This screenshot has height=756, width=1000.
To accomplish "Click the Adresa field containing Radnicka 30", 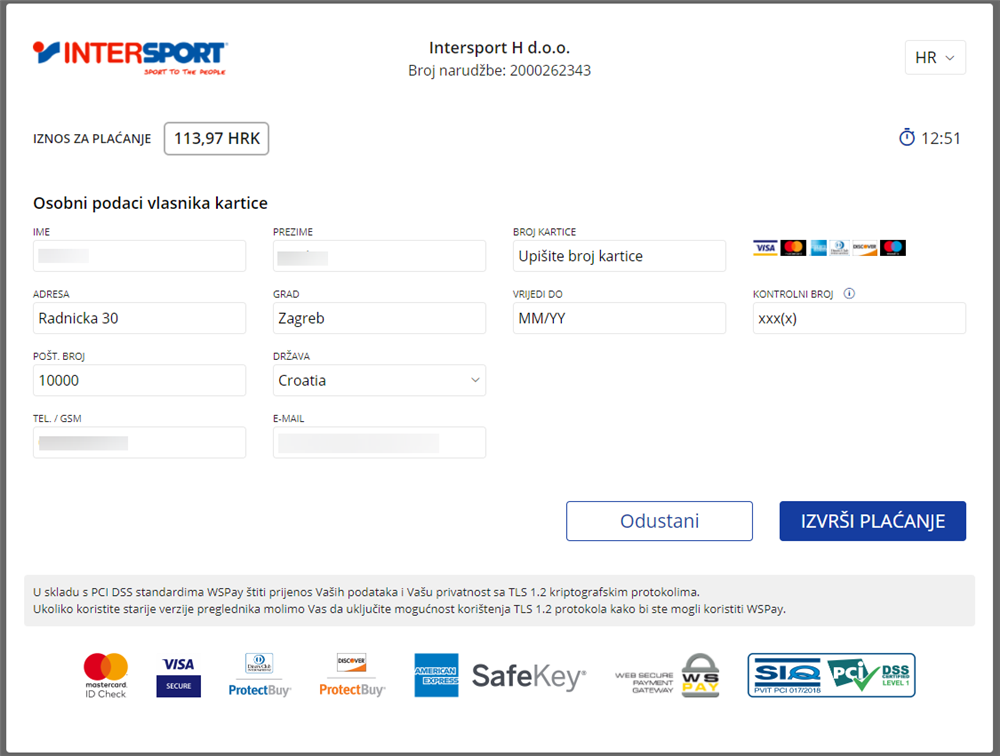I will coord(139,318).
